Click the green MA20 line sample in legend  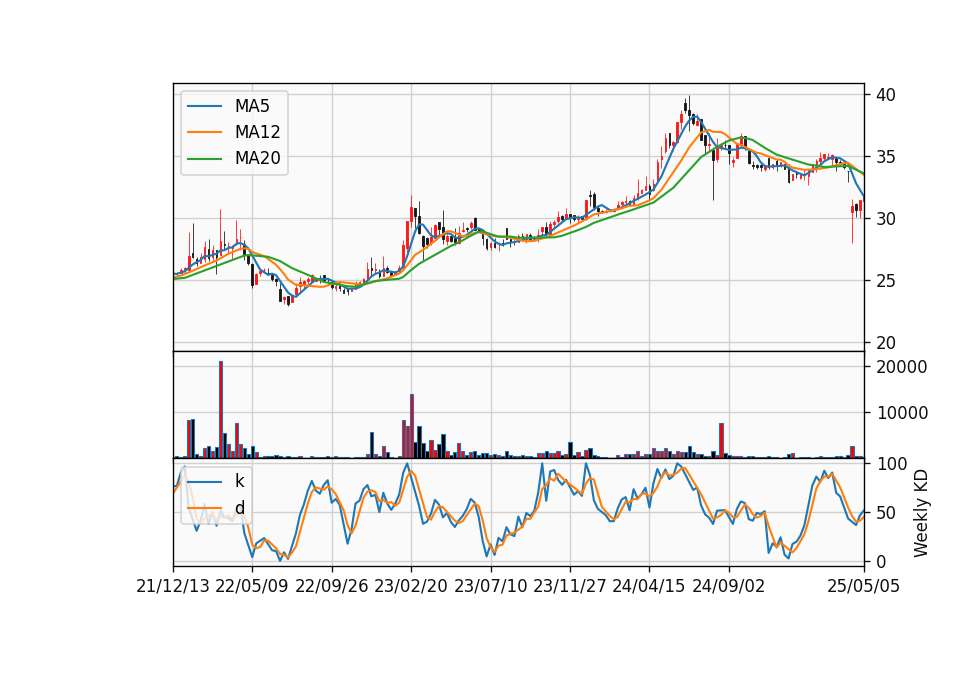pyautogui.click(x=204, y=159)
